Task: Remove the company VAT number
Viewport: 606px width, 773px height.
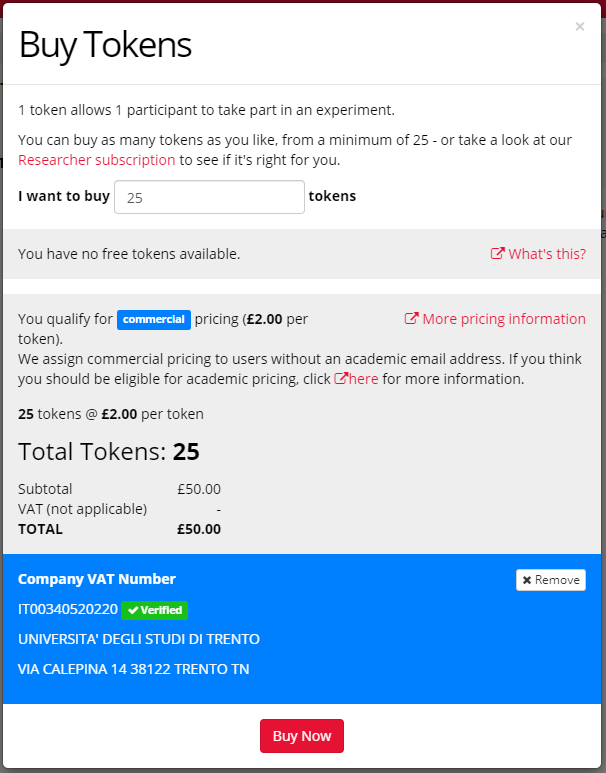Action: tap(551, 580)
